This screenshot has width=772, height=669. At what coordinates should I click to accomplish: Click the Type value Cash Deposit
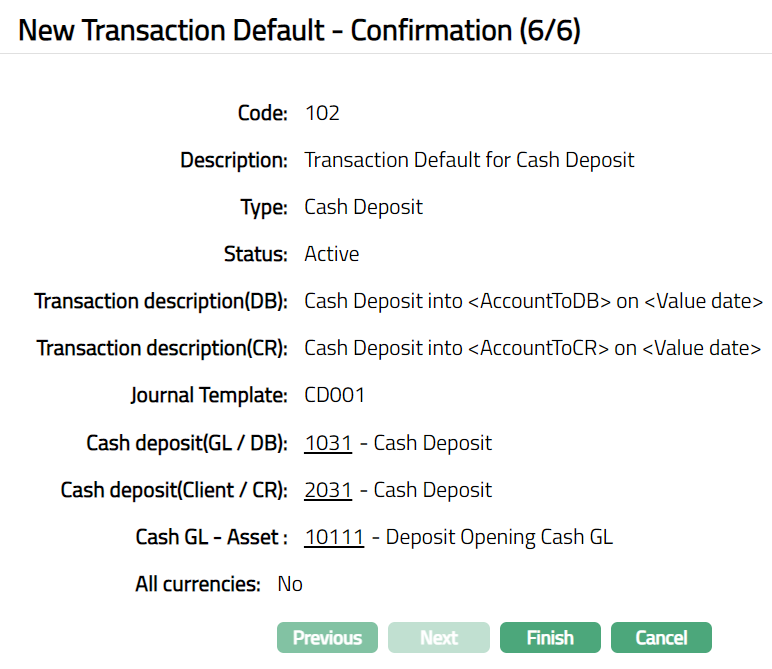click(363, 207)
